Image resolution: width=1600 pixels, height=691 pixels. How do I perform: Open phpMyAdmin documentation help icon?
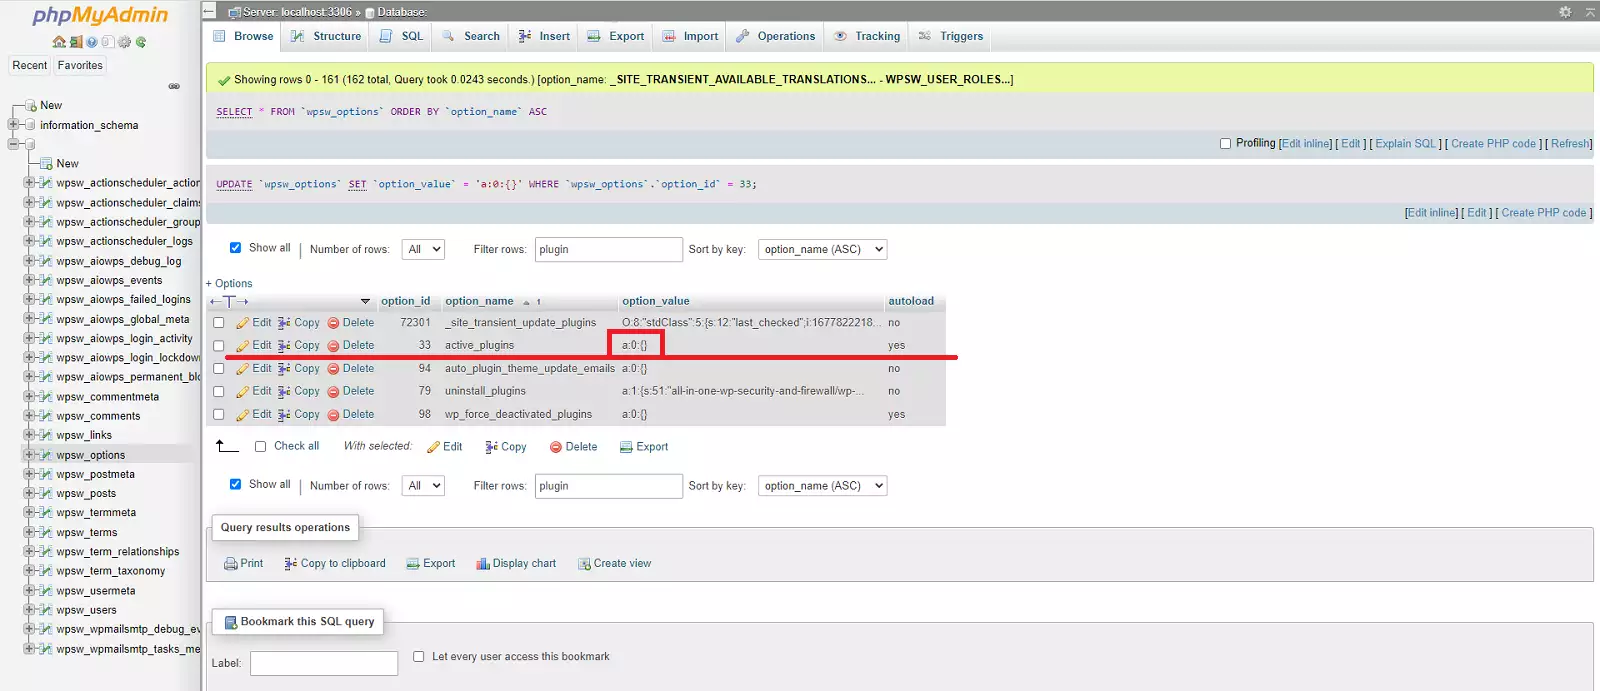click(92, 42)
